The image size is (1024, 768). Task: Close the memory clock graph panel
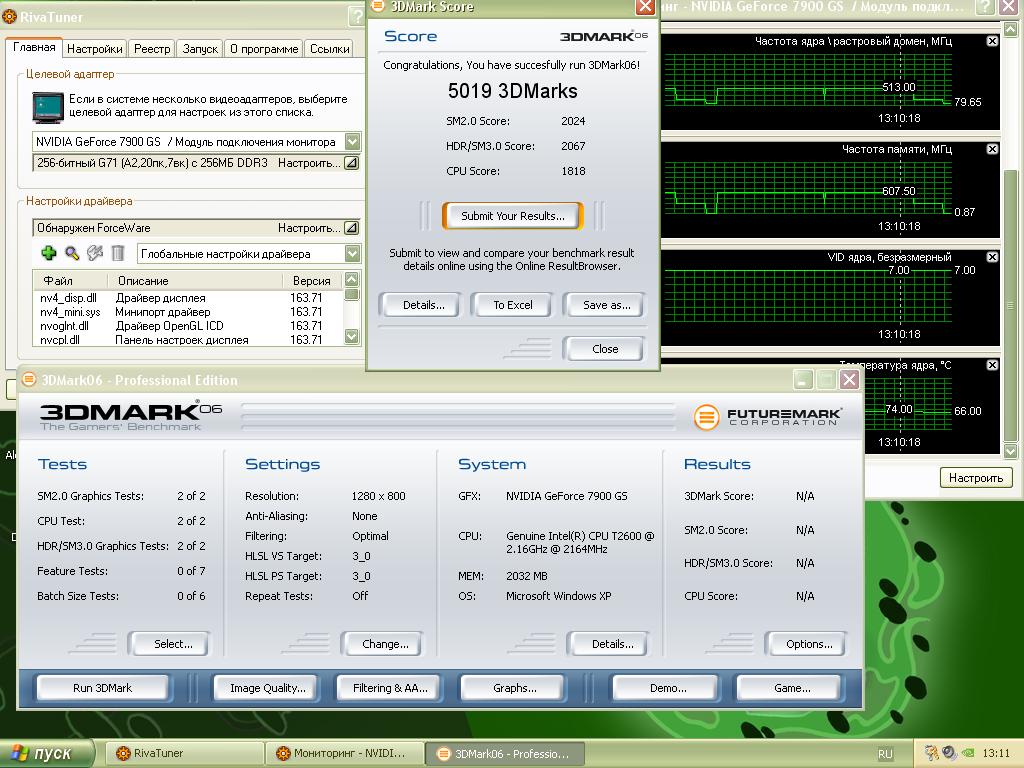coord(992,149)
